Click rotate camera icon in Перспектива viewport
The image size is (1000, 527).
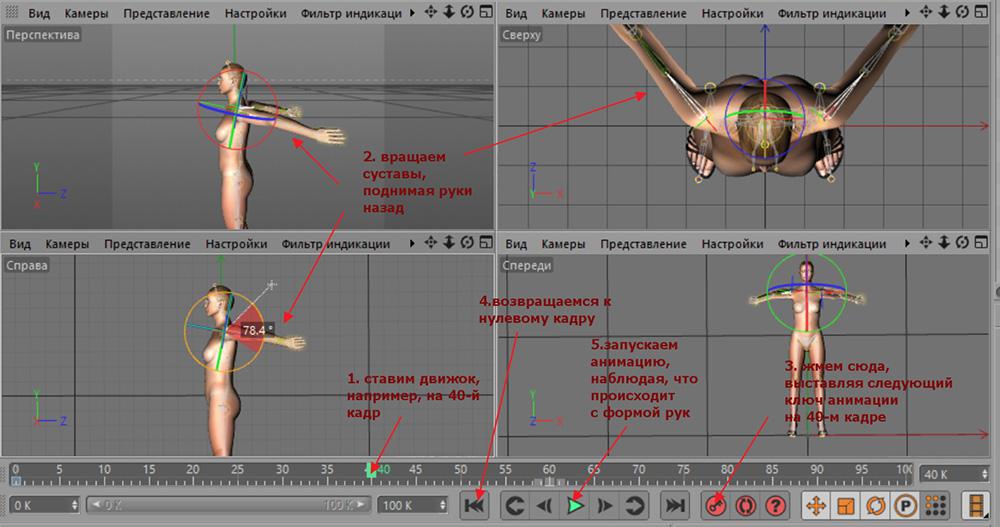click(467, 11)
